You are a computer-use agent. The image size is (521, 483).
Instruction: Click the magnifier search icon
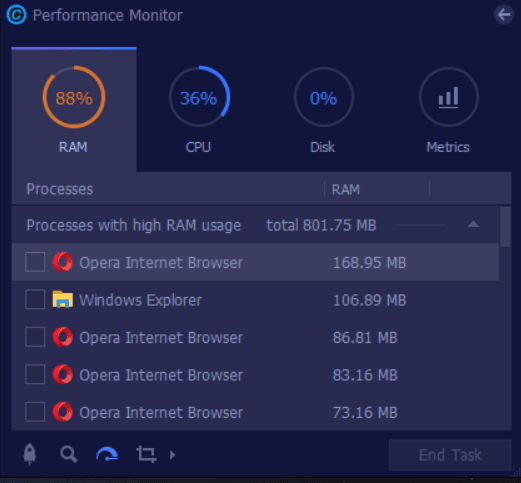(x=69, y=454)
